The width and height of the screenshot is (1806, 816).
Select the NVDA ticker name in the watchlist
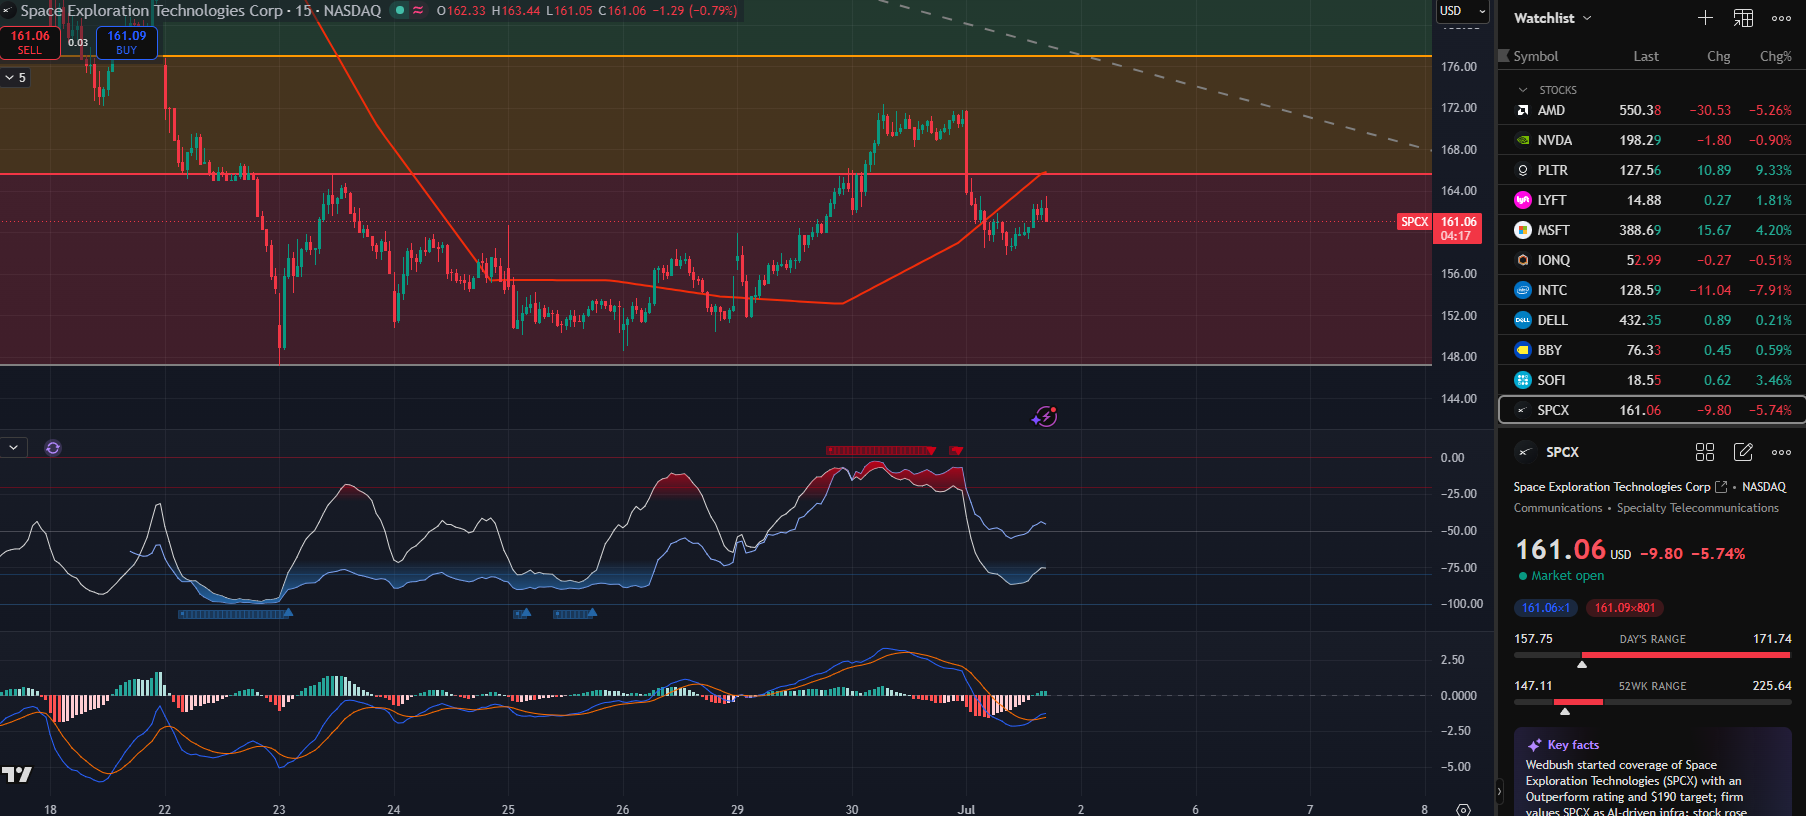tap(1554, 140)
